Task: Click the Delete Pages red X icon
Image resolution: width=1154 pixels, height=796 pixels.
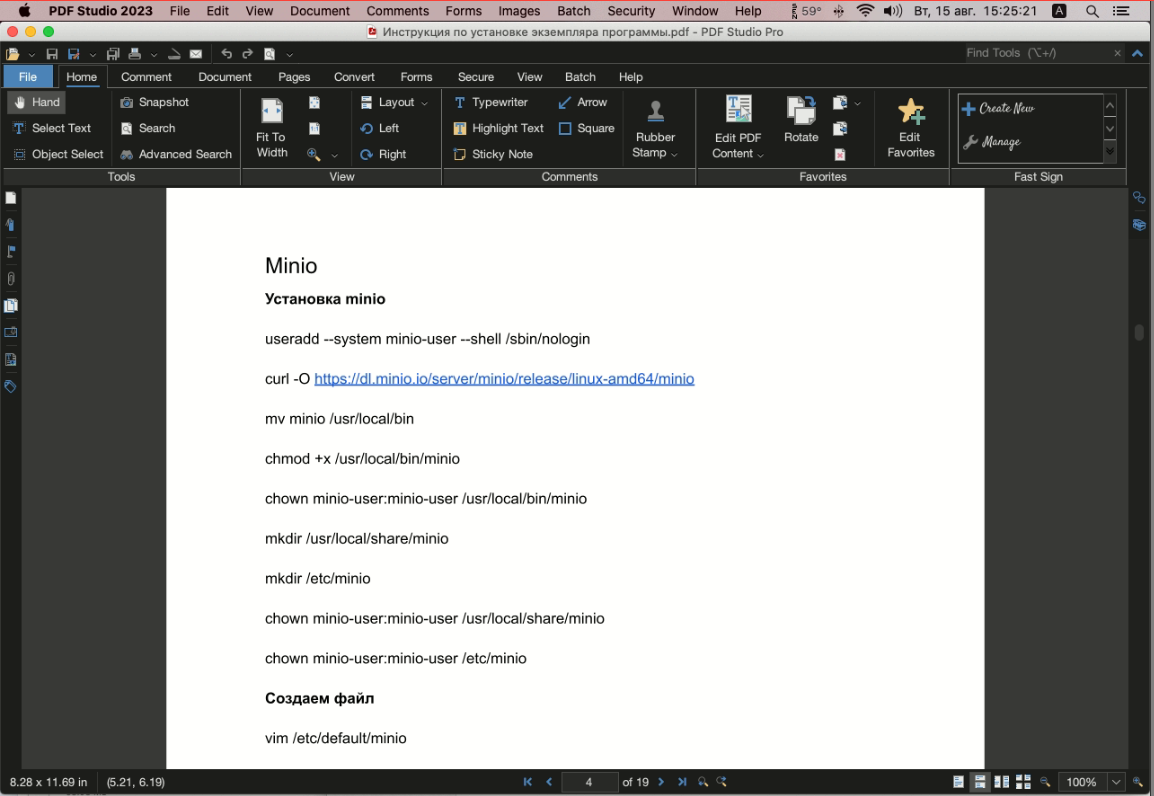Action: tap(840, 154)
